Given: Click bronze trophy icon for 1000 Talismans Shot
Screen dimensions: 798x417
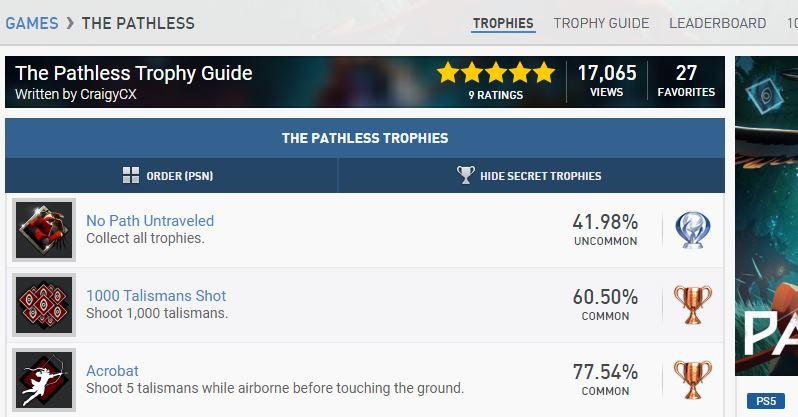Looking at the screenshot, I should click(692, 305).
